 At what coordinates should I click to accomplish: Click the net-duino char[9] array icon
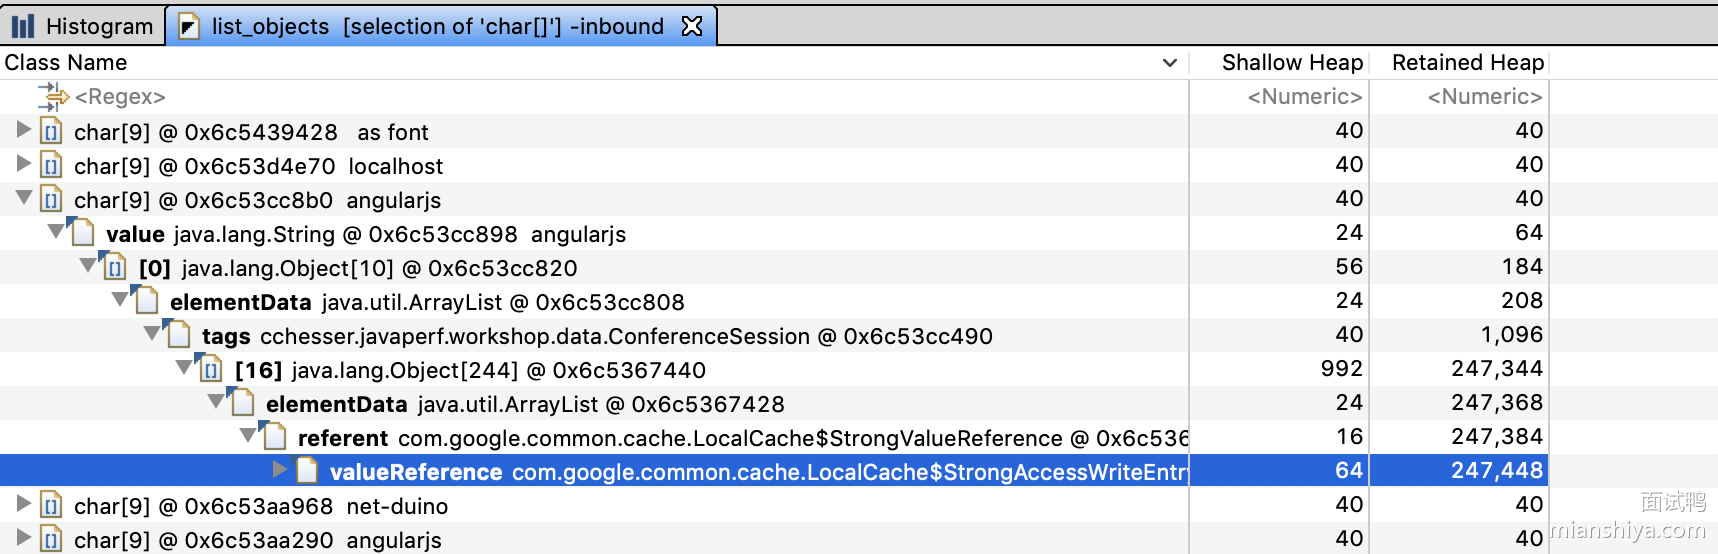pyautogui.click(x=52, y=506)
